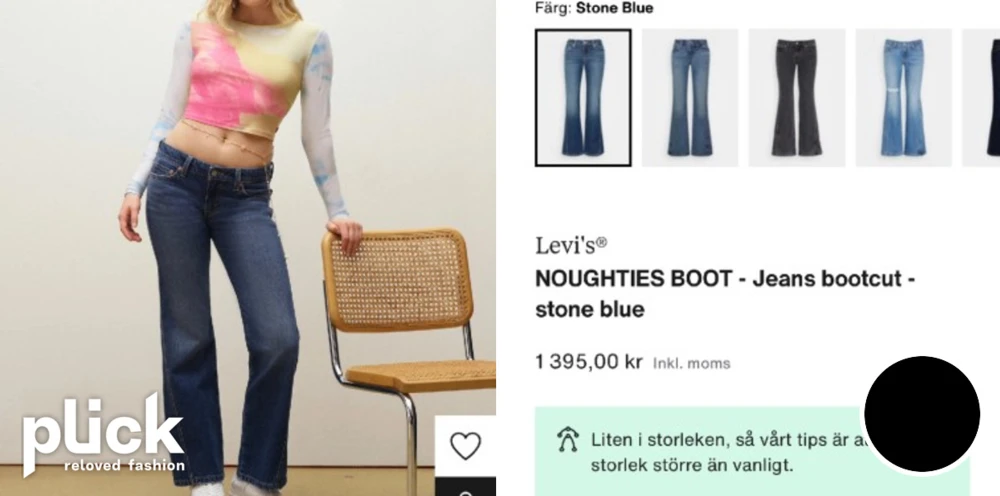This screenshot has height=496, width=1000.
Task: Click the Färg: Stone Blue label
Action: (x=594, y=8)
